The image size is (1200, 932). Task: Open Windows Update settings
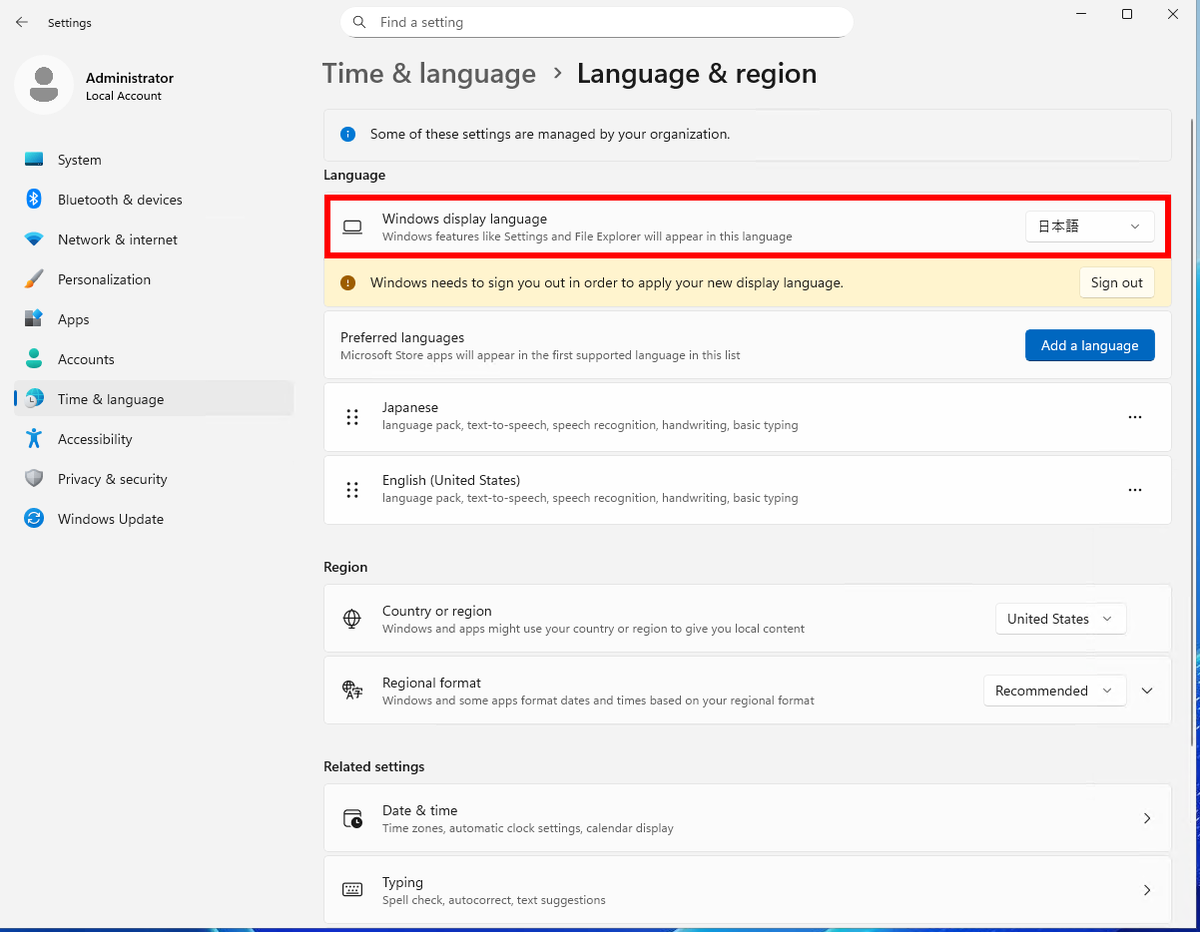110,519
